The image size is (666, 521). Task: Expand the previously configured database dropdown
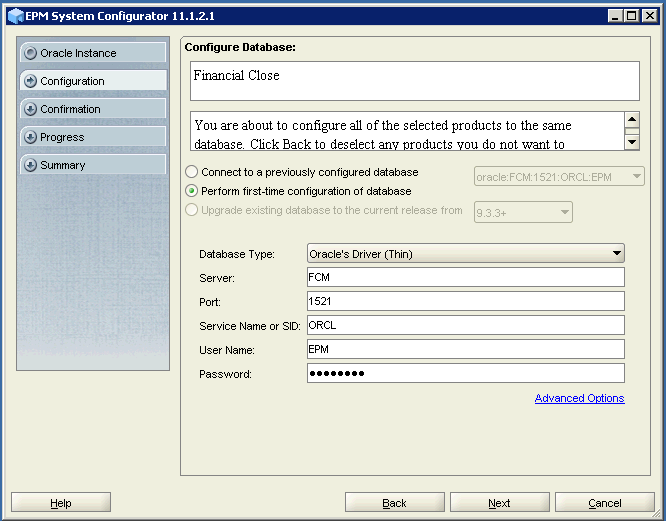click(x=636, y=177)
